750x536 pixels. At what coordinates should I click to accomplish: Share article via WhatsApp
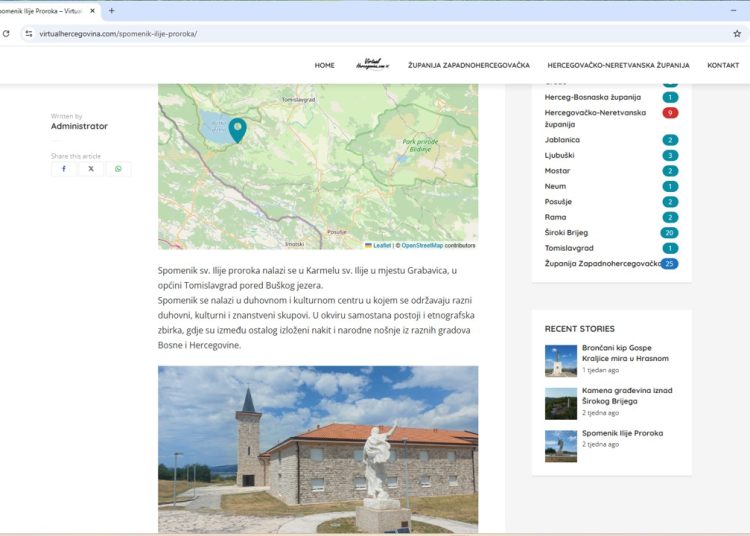pos(118,169)
